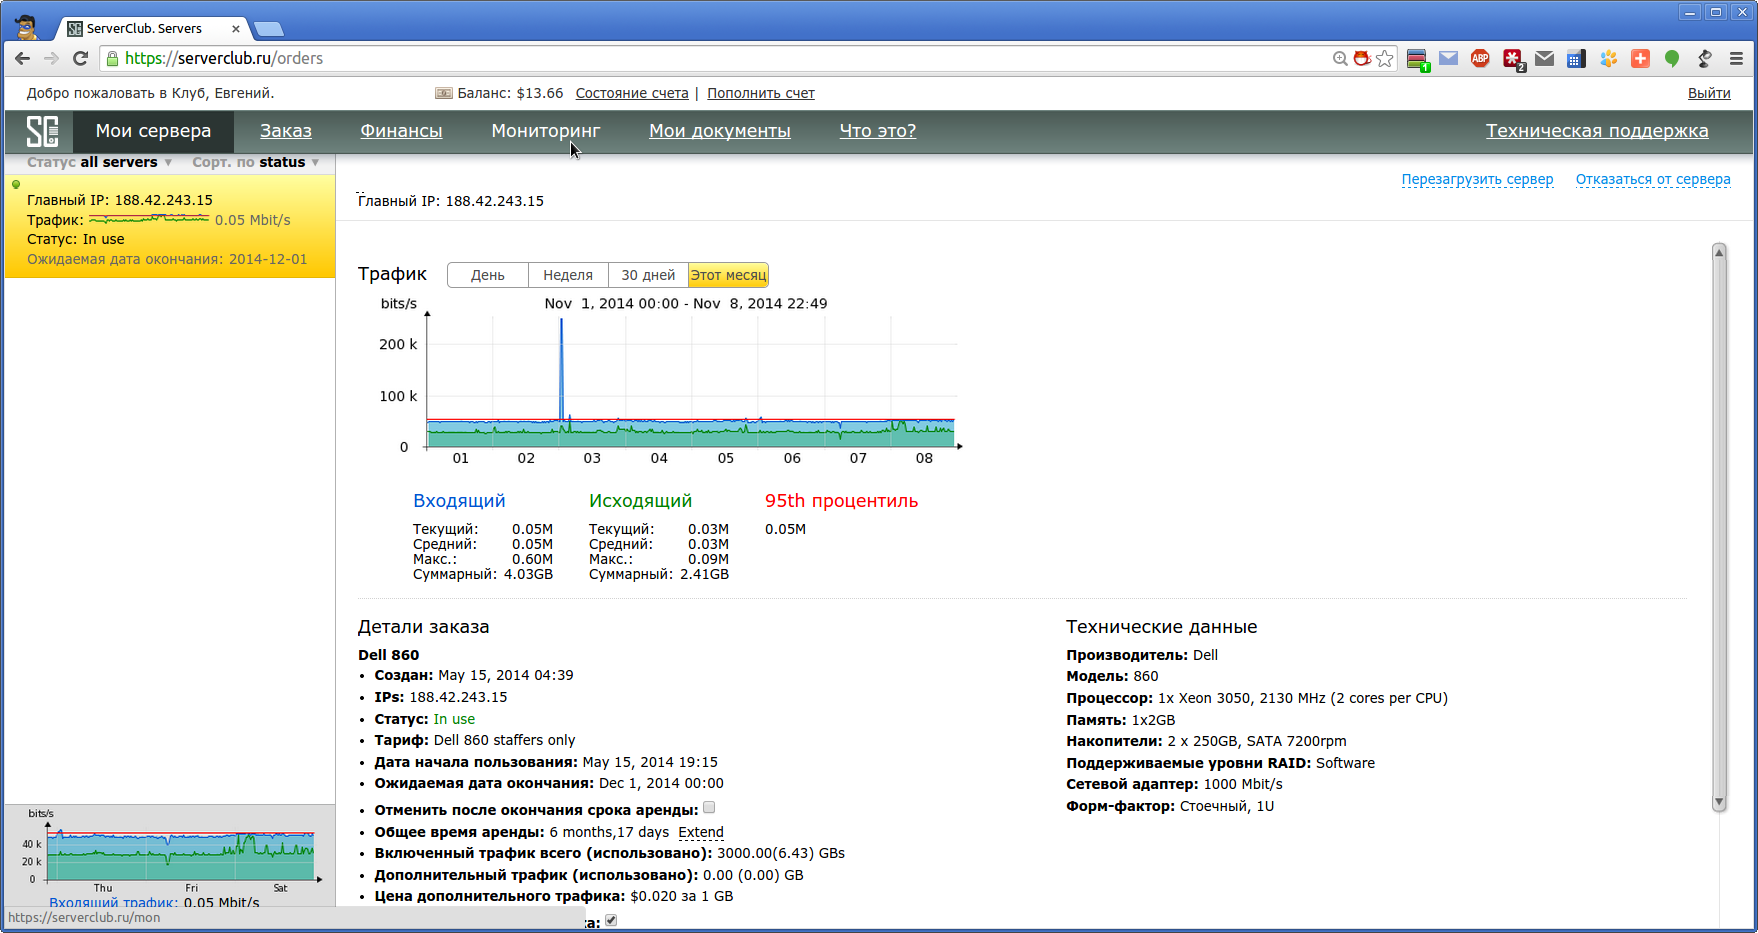Open the green speech bubble extension
This screenshot has height=933, width=1758.
1672,58
